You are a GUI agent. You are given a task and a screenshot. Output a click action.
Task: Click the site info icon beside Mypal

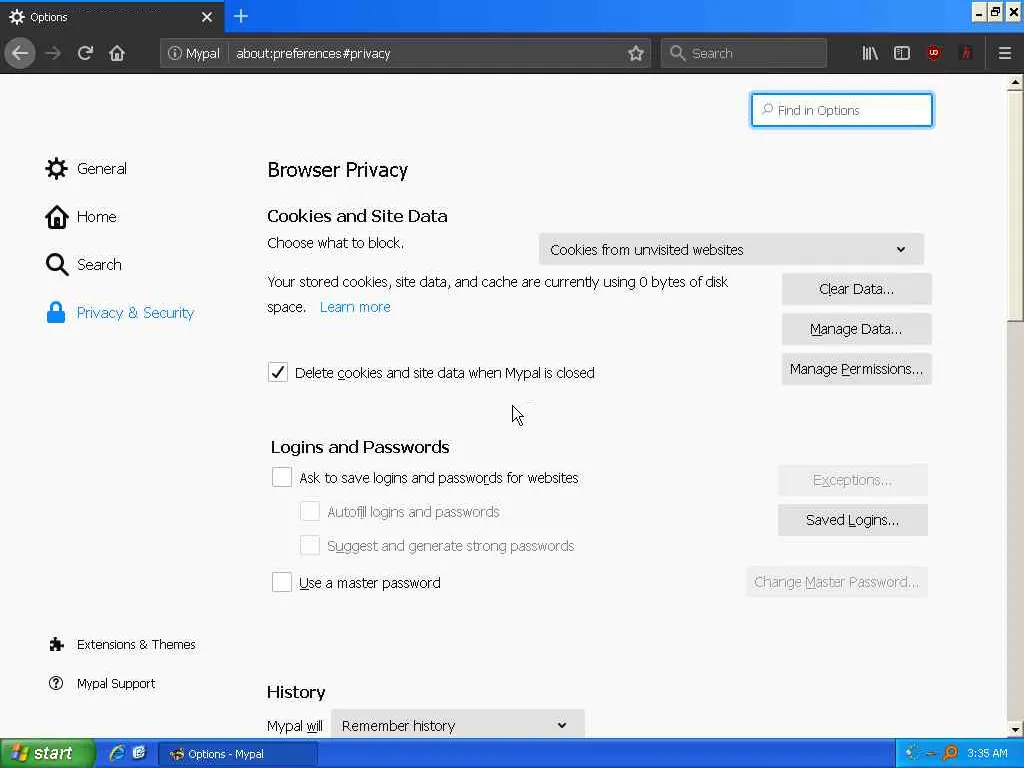point(174,53)
